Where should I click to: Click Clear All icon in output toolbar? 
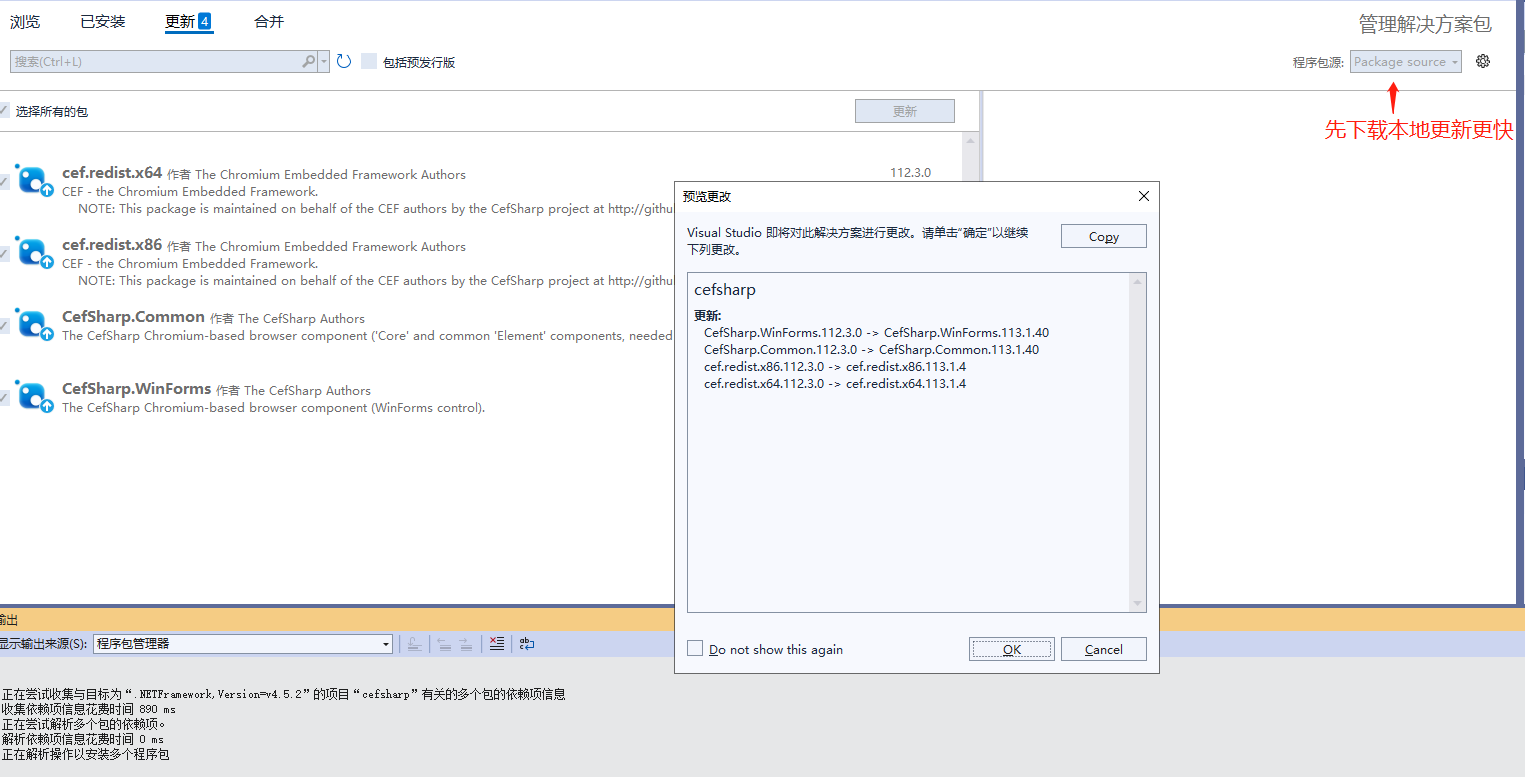coord(496,644)
